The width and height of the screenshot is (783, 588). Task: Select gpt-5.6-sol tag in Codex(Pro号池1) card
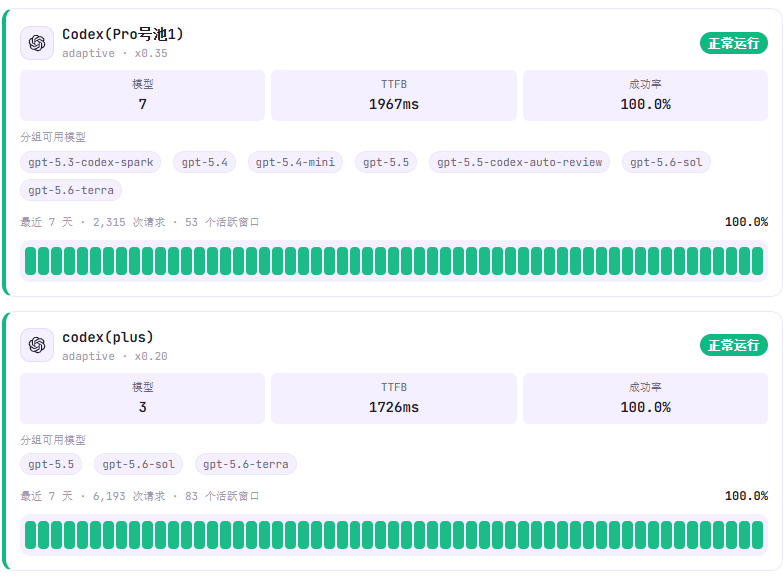coord(666,162)
